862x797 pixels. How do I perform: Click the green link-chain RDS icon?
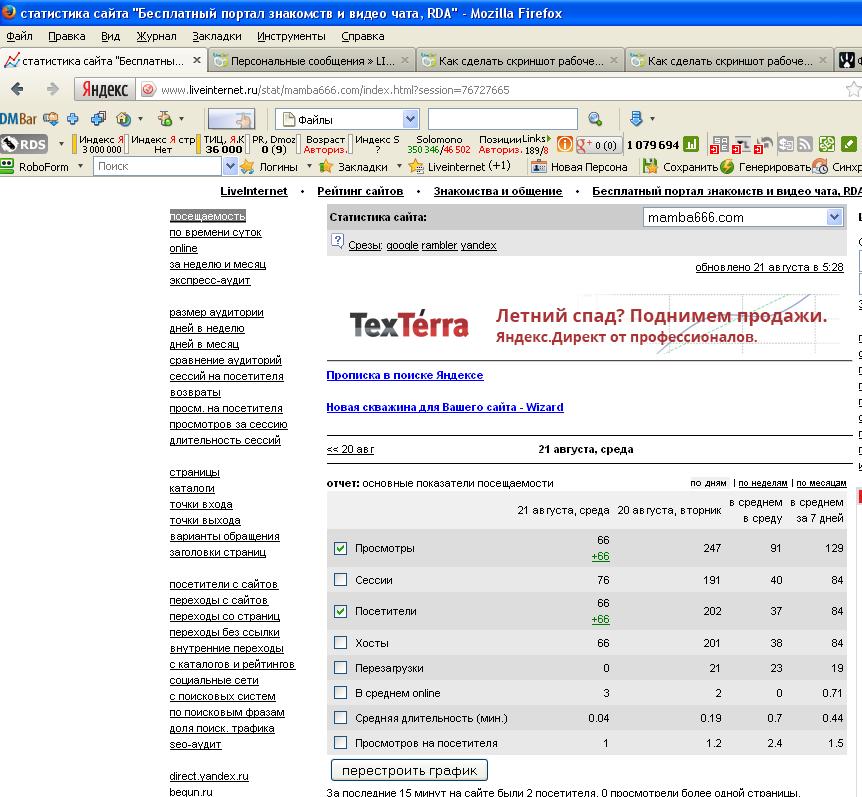tap(826, 144)
